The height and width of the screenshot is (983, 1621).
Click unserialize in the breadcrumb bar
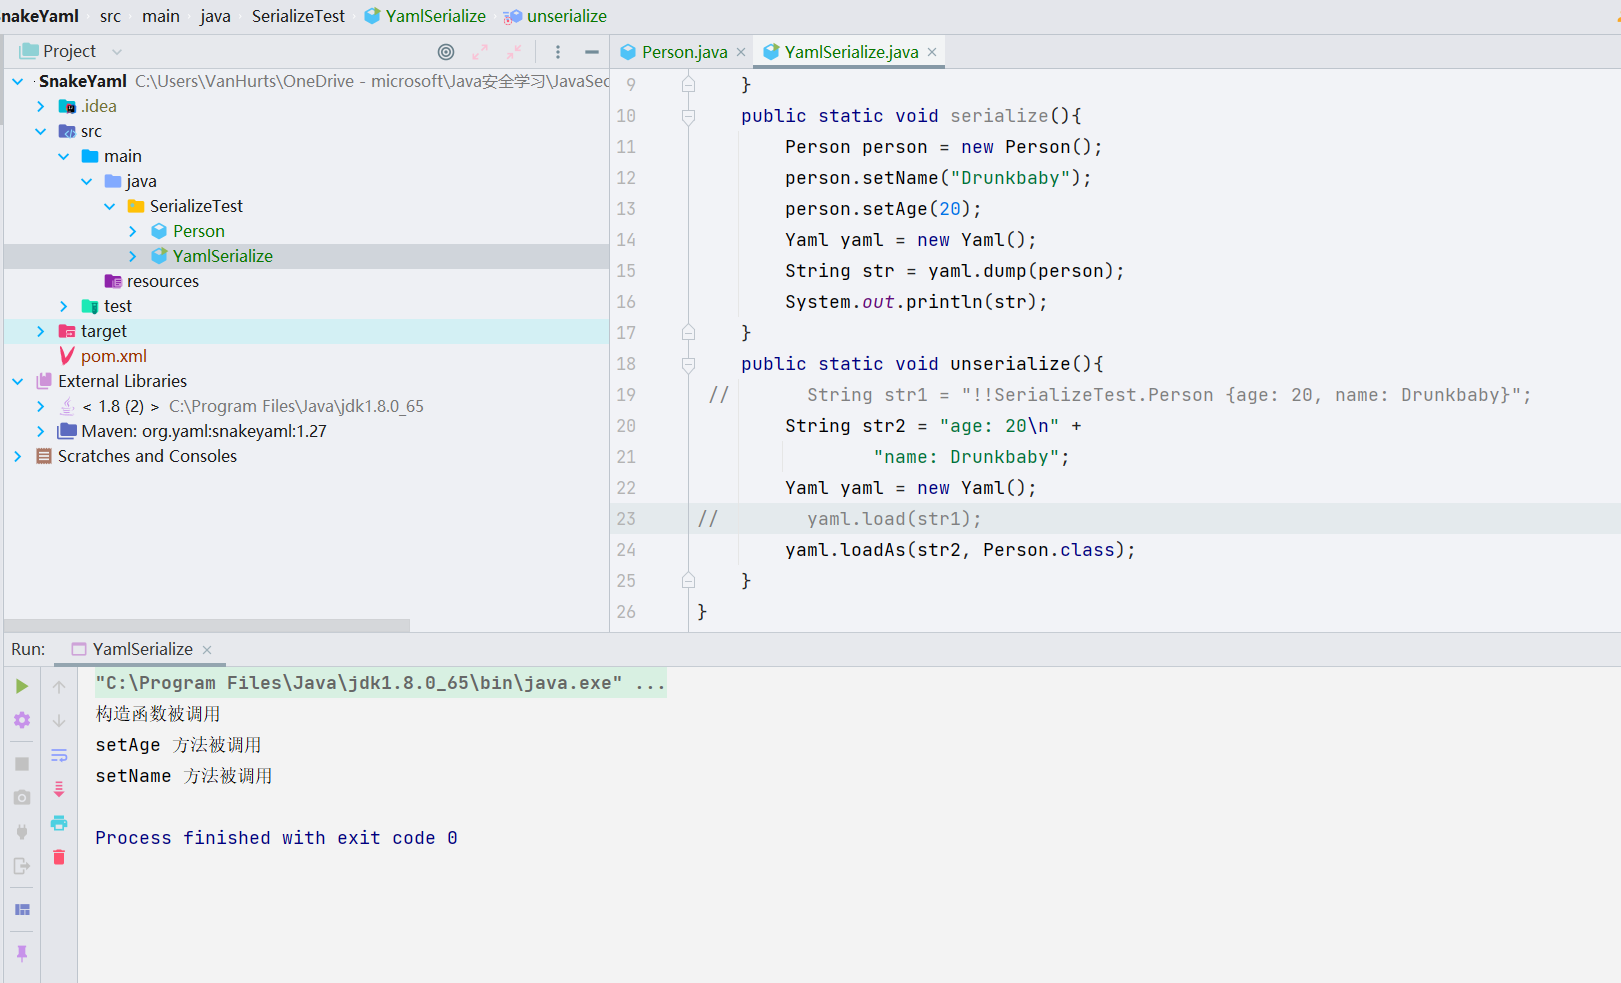point(566,16)
